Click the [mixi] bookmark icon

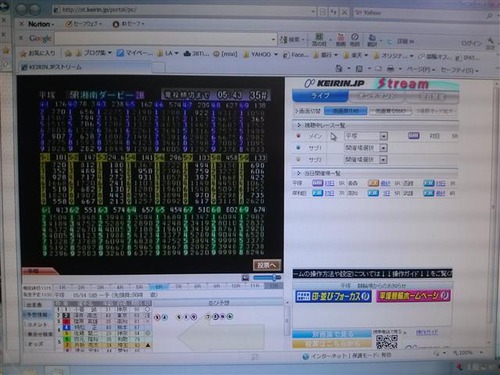click(x=216, y=54)
